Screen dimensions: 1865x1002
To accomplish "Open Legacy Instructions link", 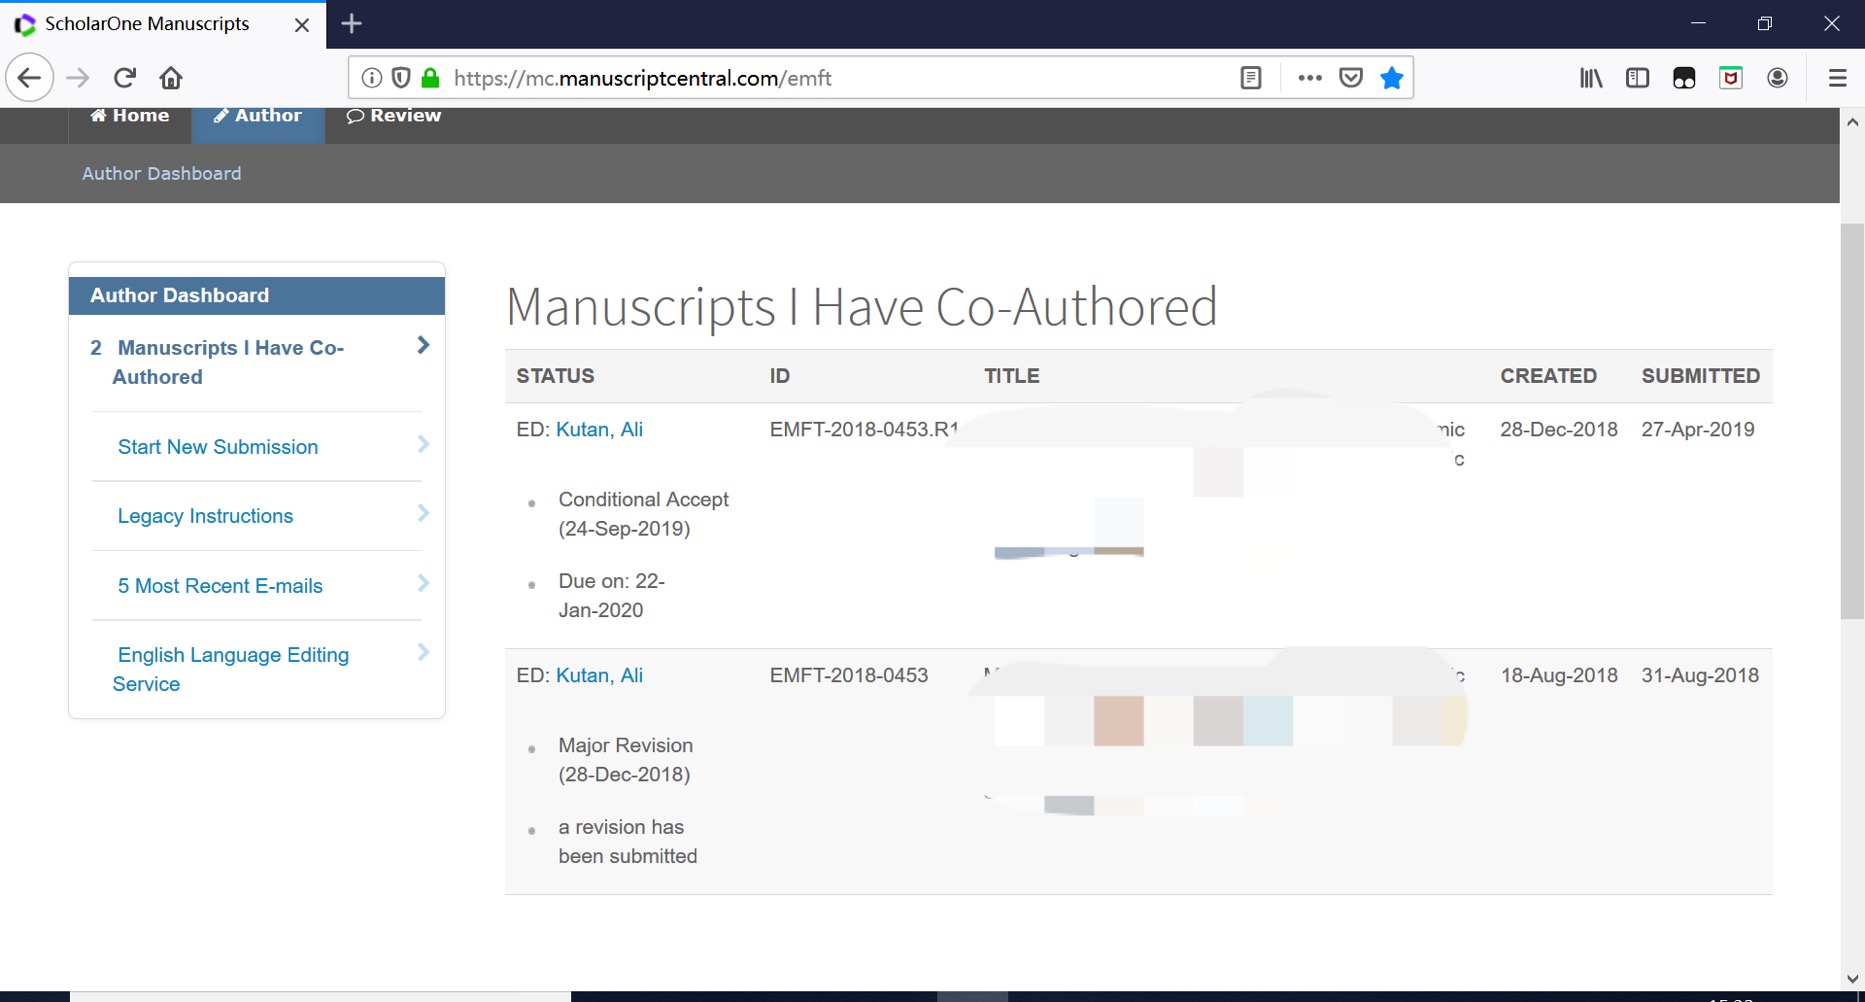I will (x=206, y=516).
